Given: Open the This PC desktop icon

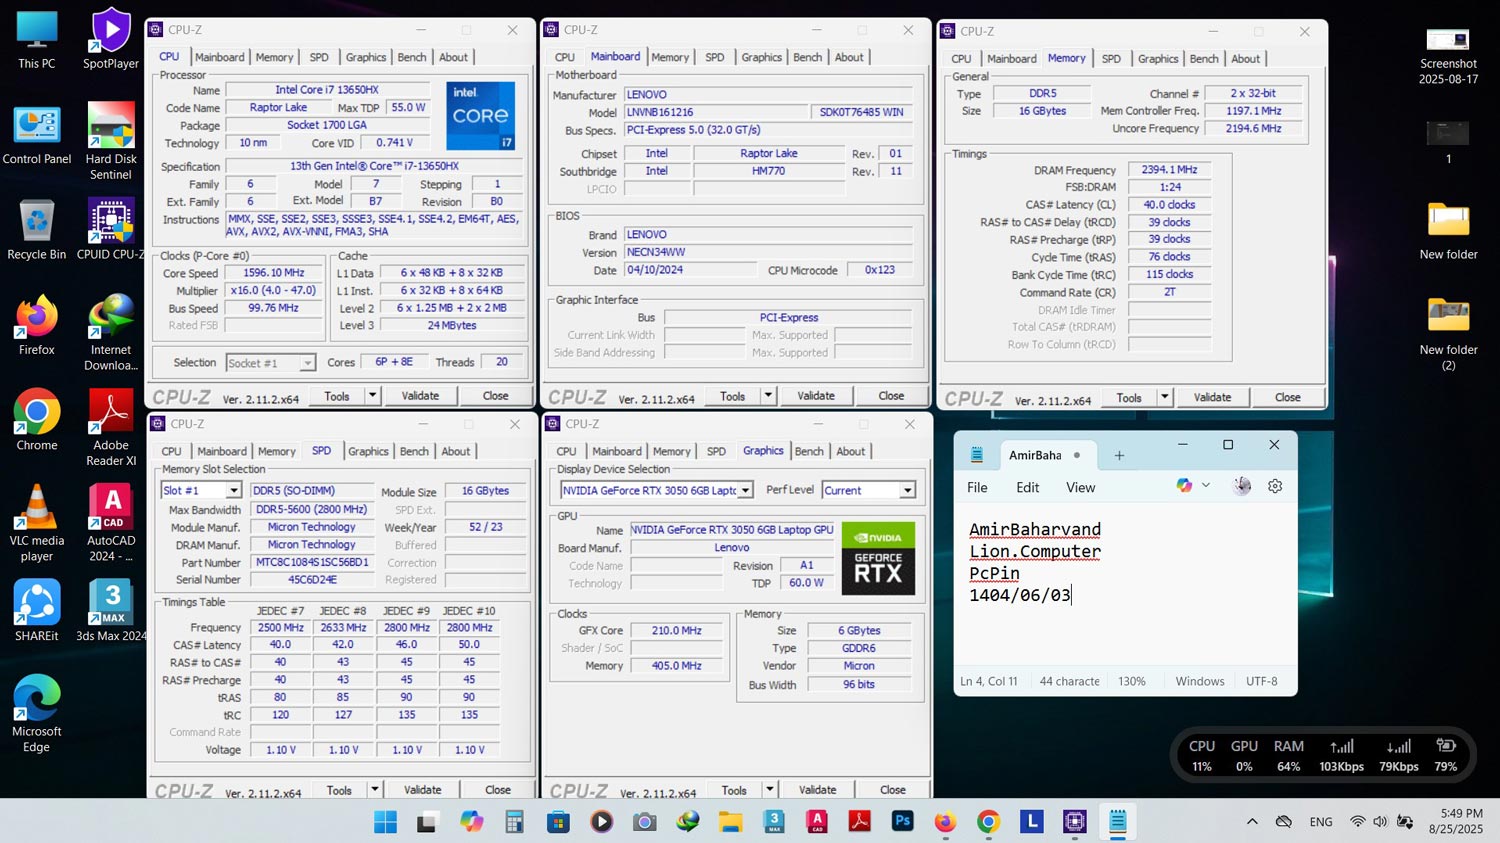Looking at the screenshot, I should 37,39.
